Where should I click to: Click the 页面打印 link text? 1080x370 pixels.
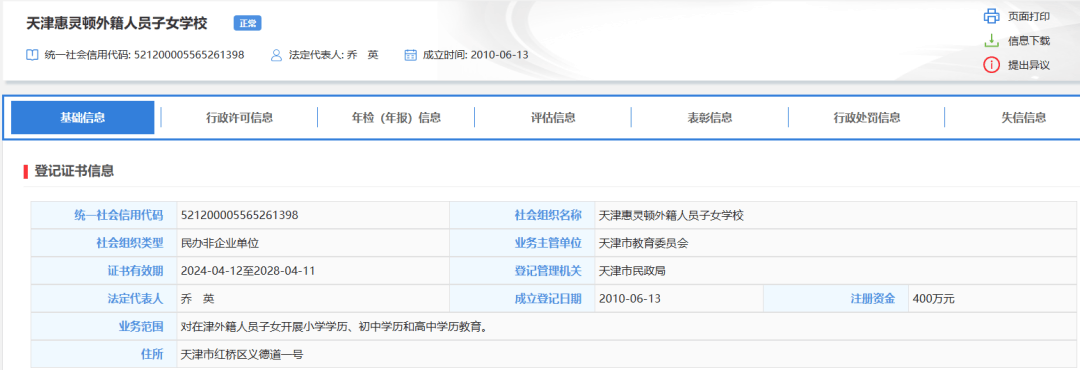coord(1028,16)
